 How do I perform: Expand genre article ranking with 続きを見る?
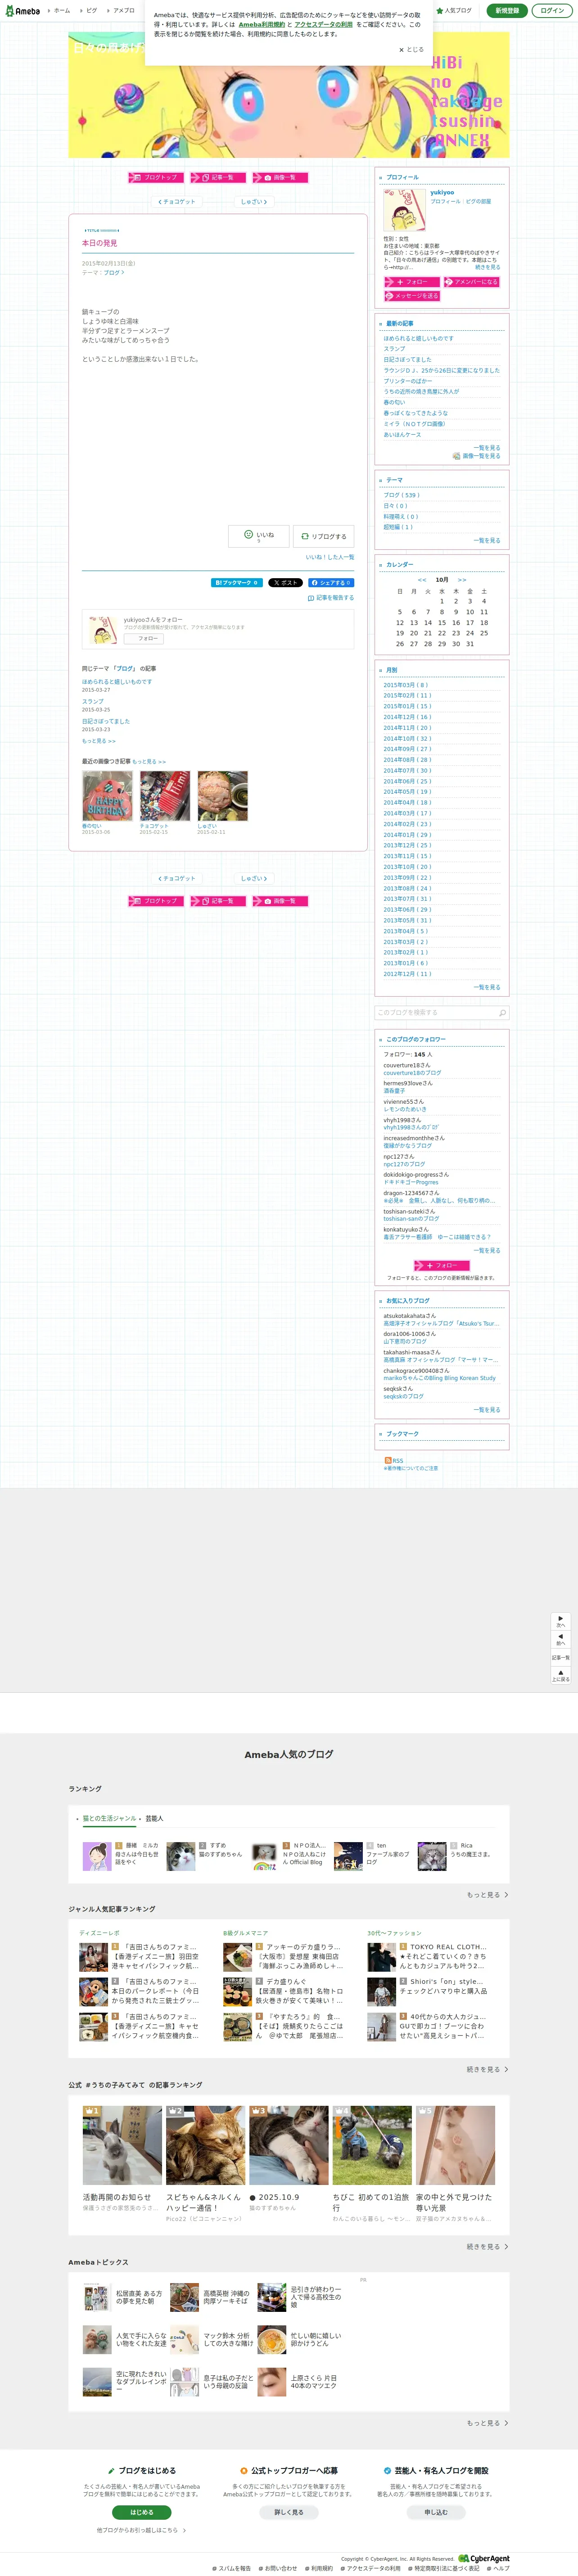point(487,2070)
